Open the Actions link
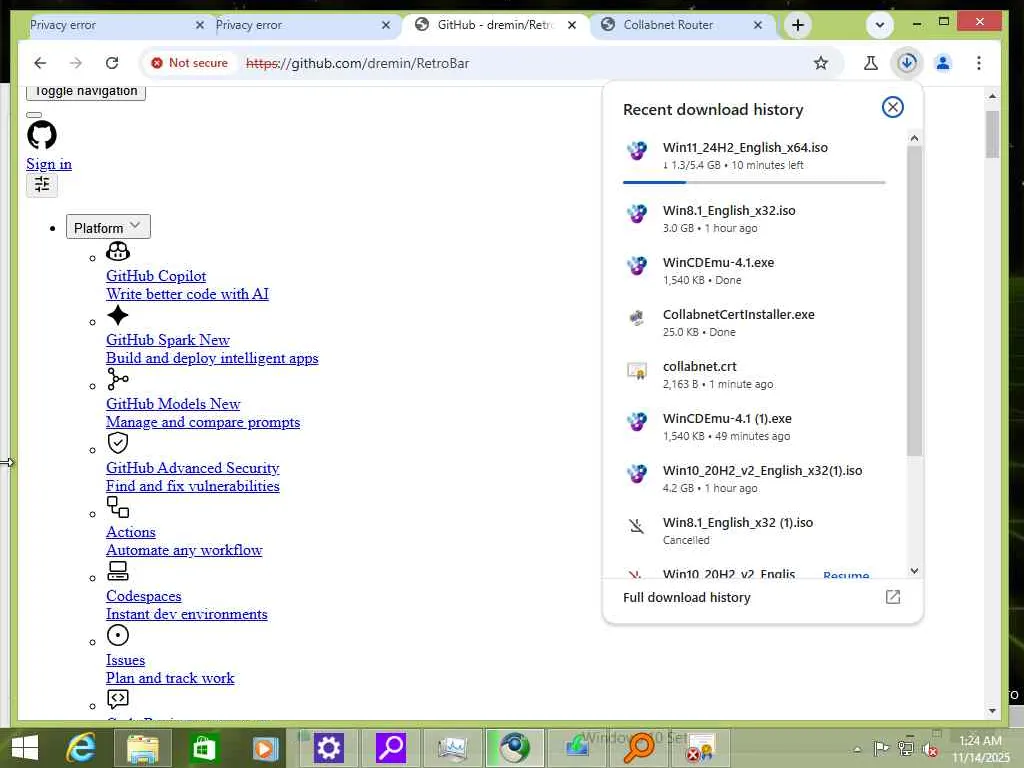The width and height of the screenshot is (1024, 768). coord(131,532)
